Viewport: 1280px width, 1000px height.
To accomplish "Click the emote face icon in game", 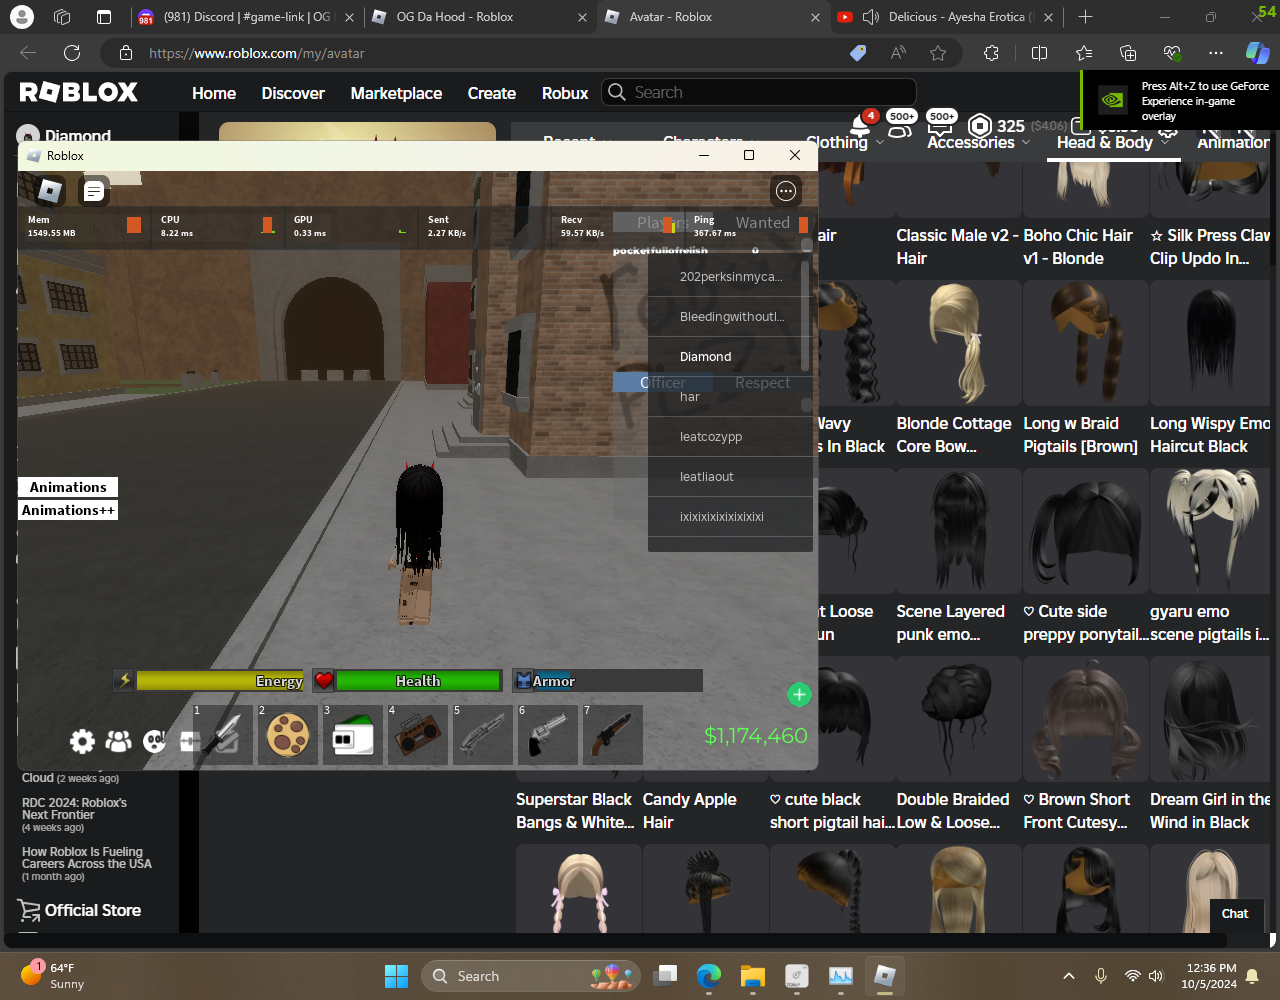I will coord(154,741).
